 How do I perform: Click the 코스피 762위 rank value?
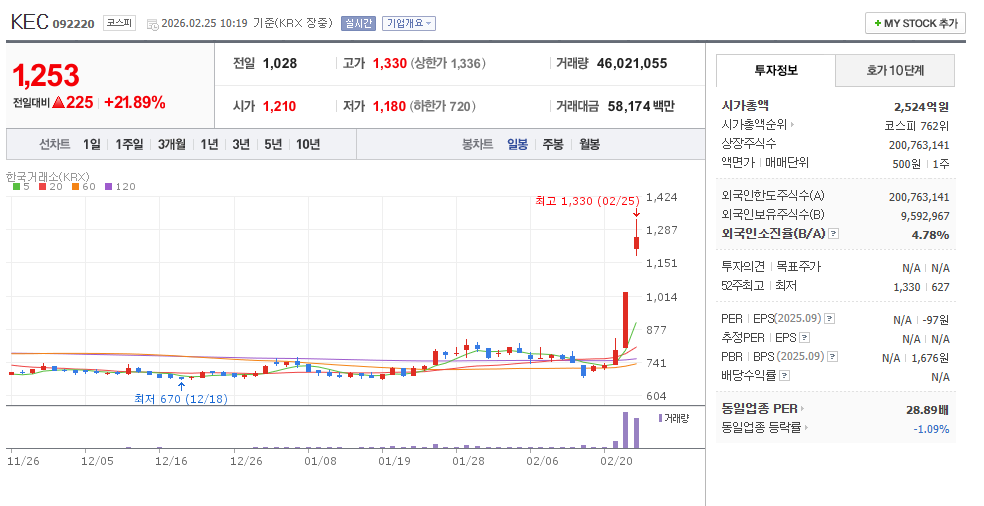(917, 126)
